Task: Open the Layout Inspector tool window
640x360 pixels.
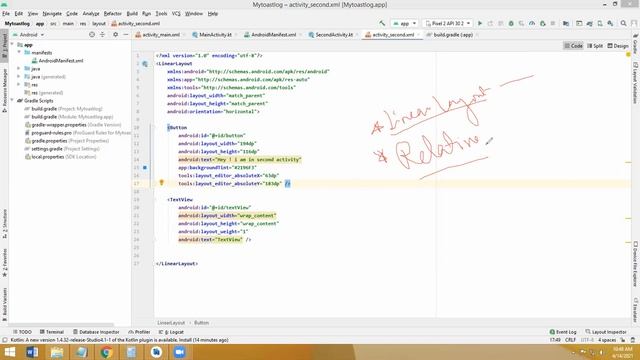Action: (x=606, y=332)
